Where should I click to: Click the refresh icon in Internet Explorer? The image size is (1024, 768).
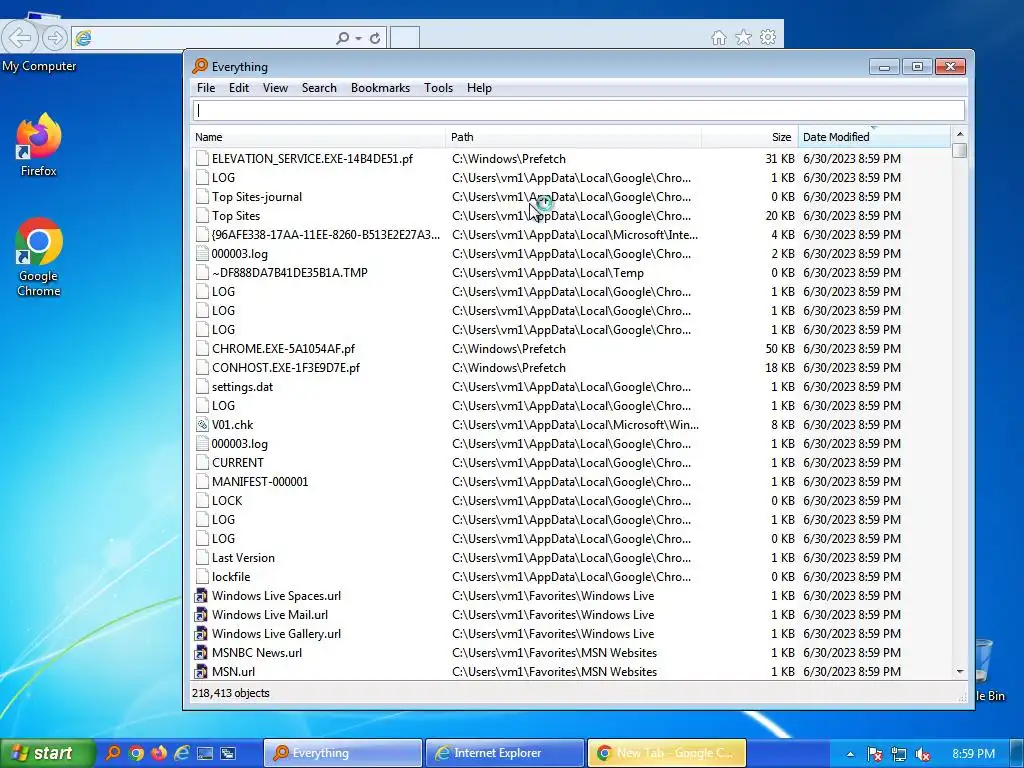pyautogui.click(x=375, y=39)
